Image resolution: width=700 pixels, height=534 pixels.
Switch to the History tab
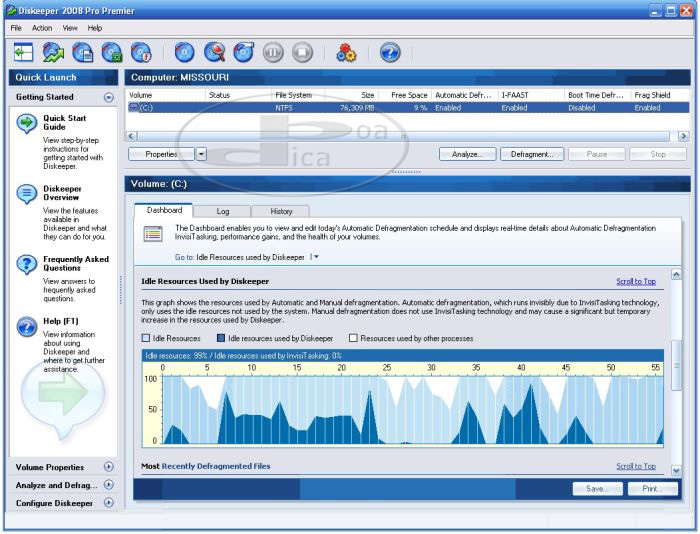pyautogui.click(x=281, y=211)
